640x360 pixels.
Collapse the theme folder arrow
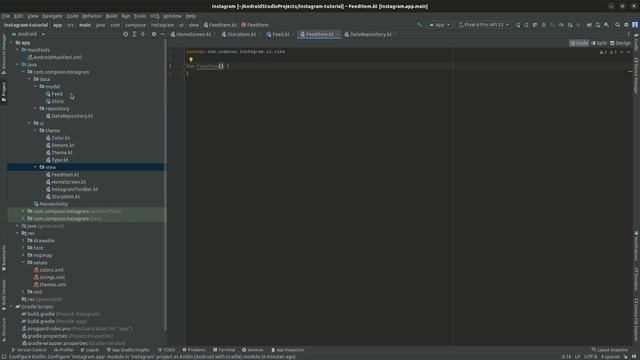point(36,131)
